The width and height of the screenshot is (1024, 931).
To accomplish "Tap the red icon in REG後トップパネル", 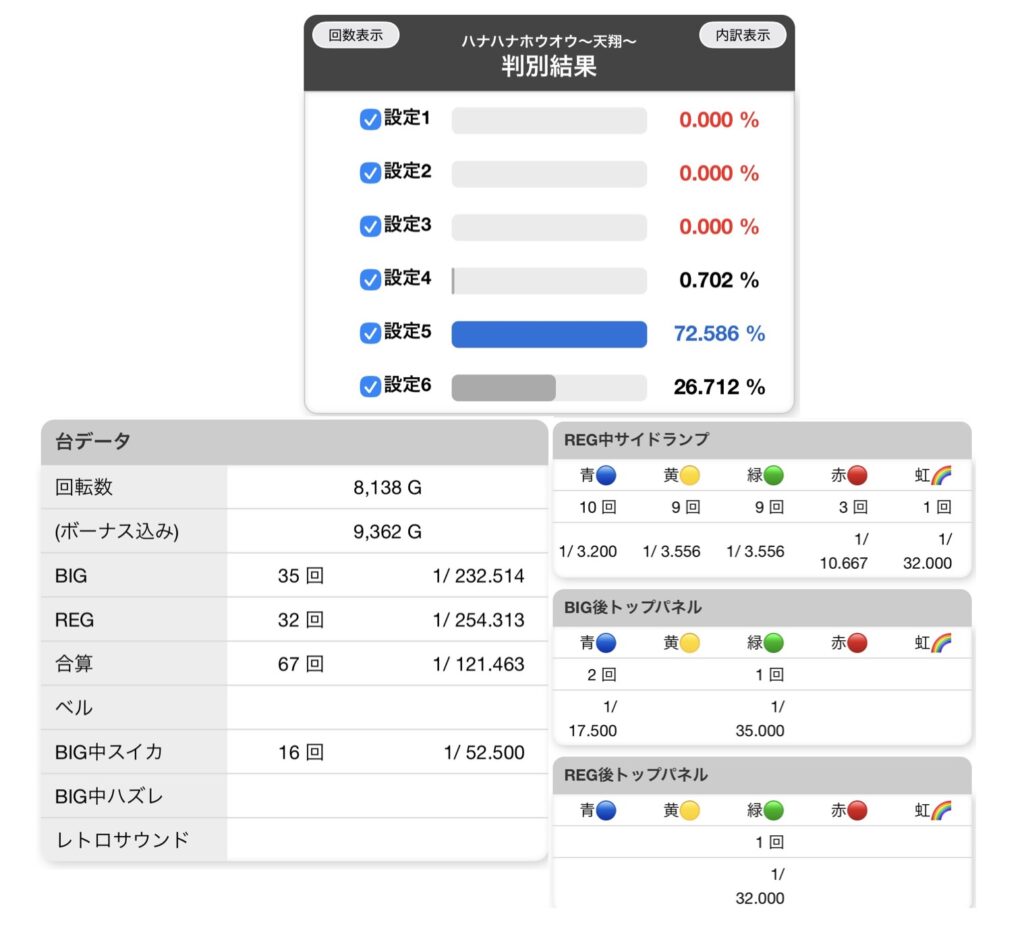I will [x=857, y=811].
